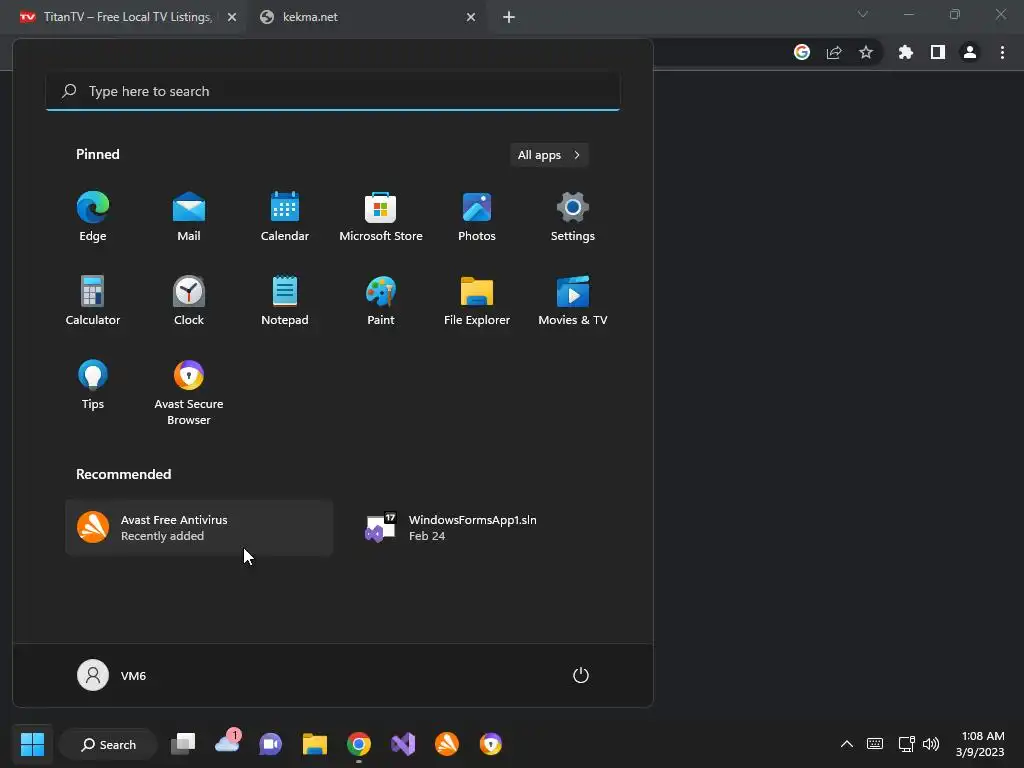Open the power options button

[581, 675]
